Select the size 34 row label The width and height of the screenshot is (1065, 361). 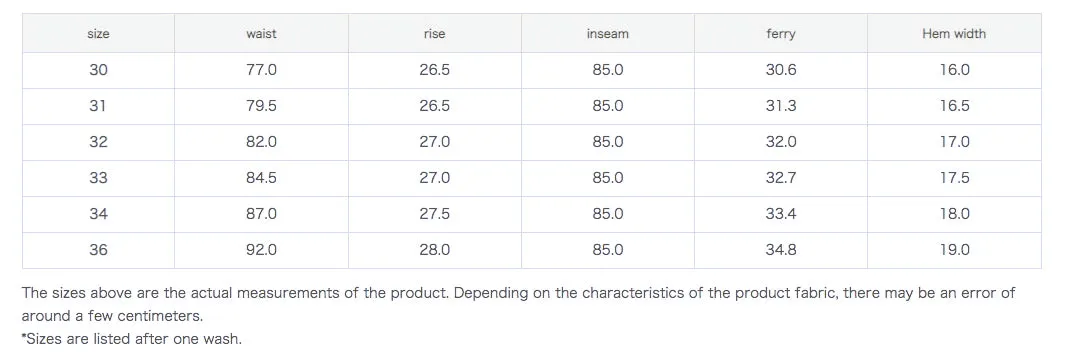point(98,214)
